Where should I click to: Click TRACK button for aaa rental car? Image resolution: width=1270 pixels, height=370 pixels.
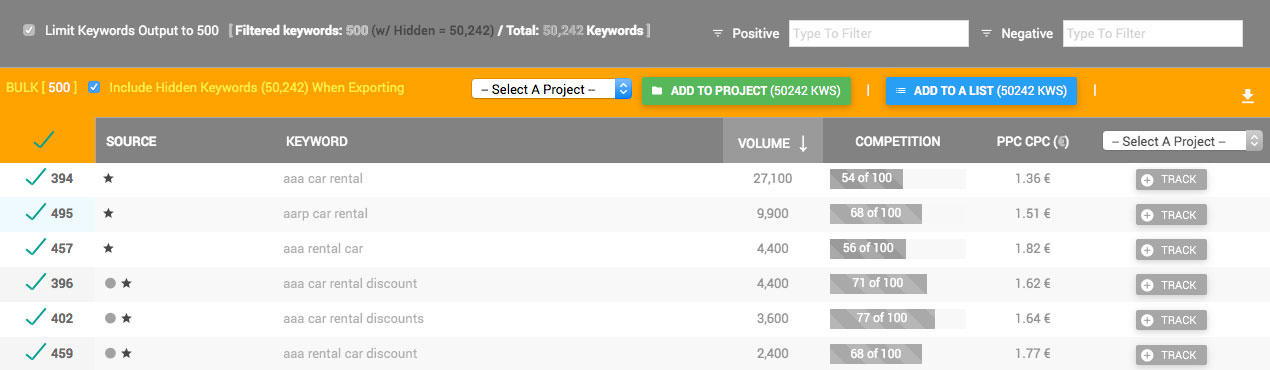pos(1171,250)
